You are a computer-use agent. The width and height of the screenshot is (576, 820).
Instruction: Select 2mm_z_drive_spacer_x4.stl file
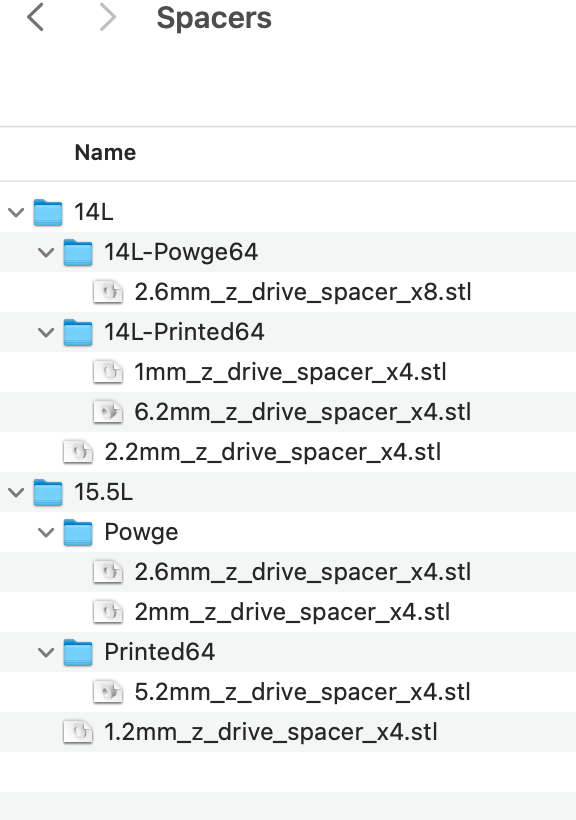pos(288,612)
